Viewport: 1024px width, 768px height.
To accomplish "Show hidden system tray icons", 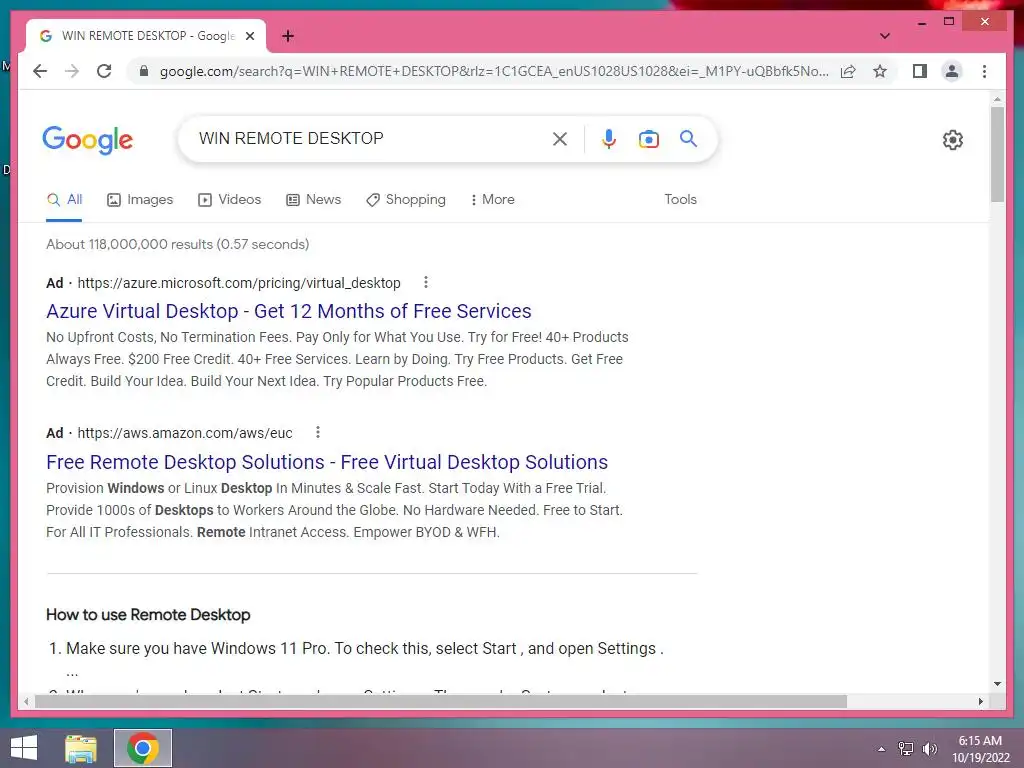I will [x=881, y=749].
